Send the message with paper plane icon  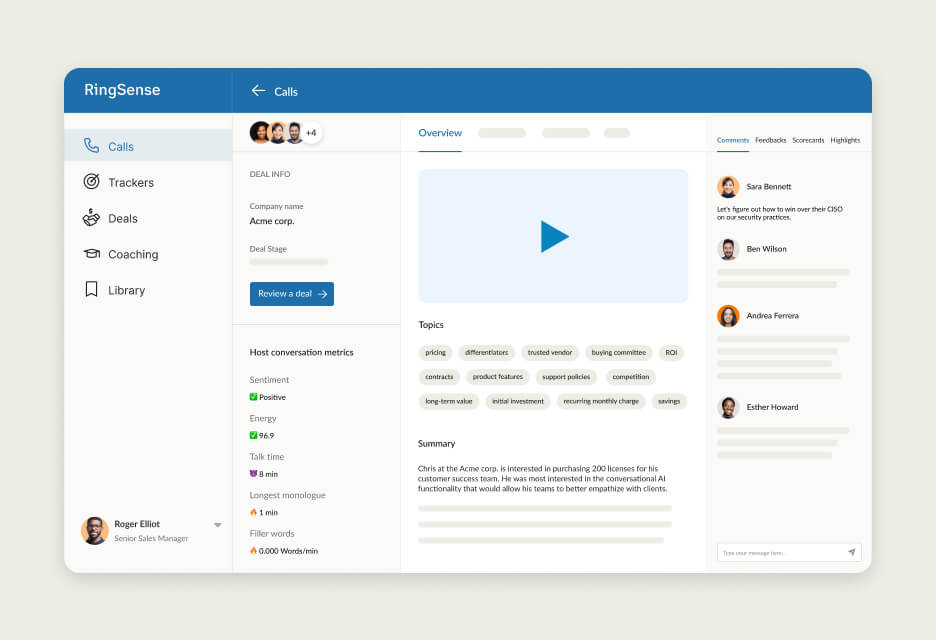click(851, 552)
